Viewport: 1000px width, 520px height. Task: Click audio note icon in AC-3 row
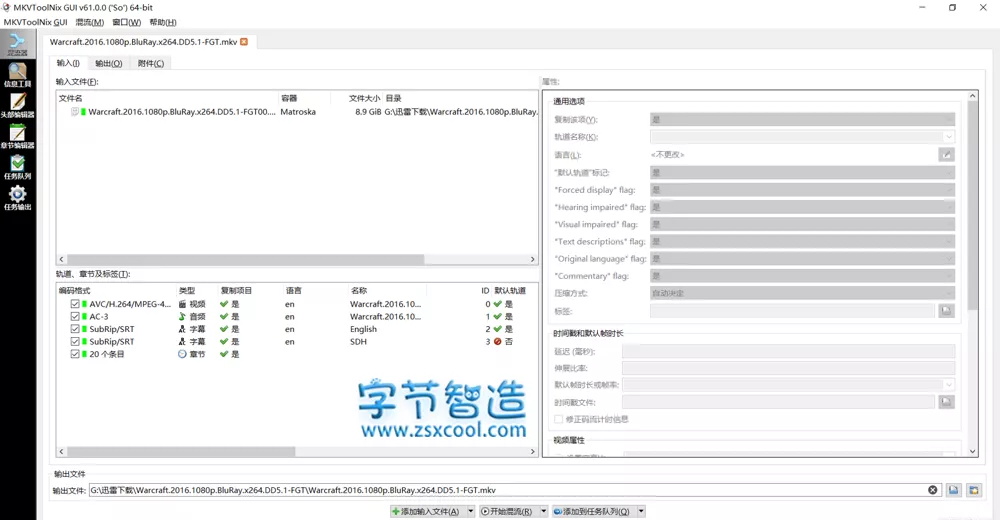click(x=182, y=316)
